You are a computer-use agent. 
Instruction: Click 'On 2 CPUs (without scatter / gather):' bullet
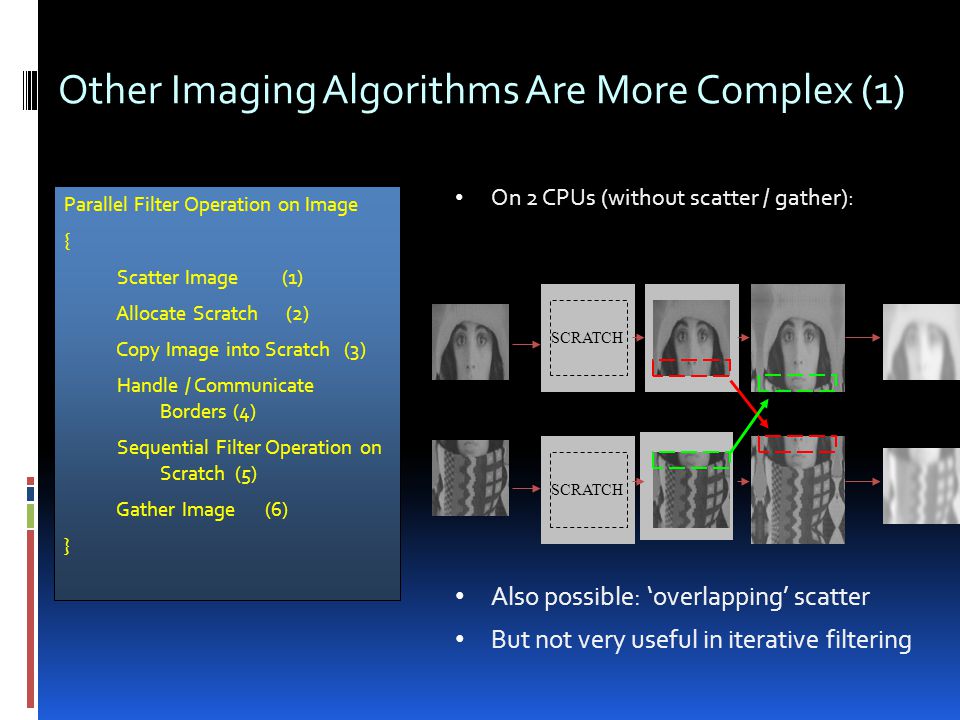tap(672, 198)
